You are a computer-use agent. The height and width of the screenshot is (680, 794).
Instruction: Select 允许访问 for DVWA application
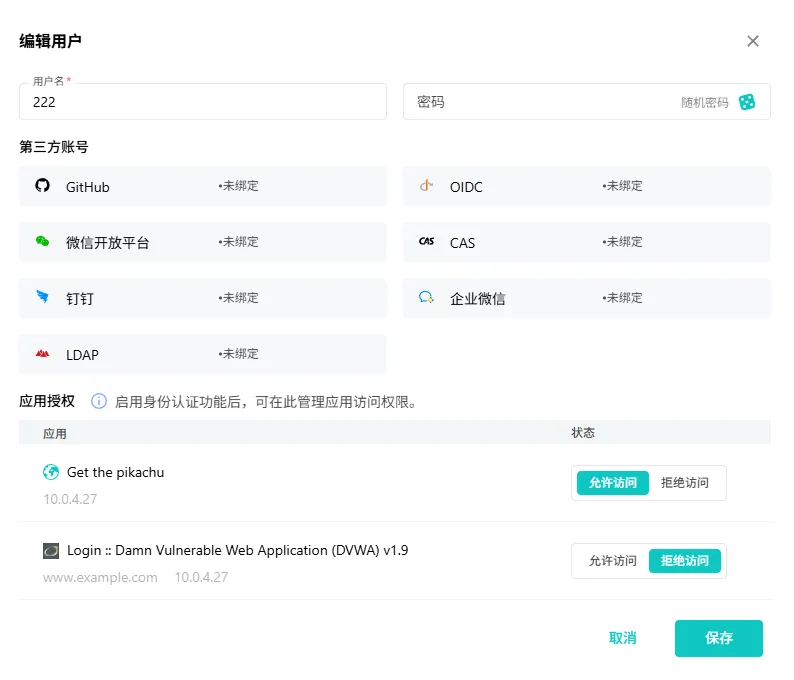tap(613, 561)
